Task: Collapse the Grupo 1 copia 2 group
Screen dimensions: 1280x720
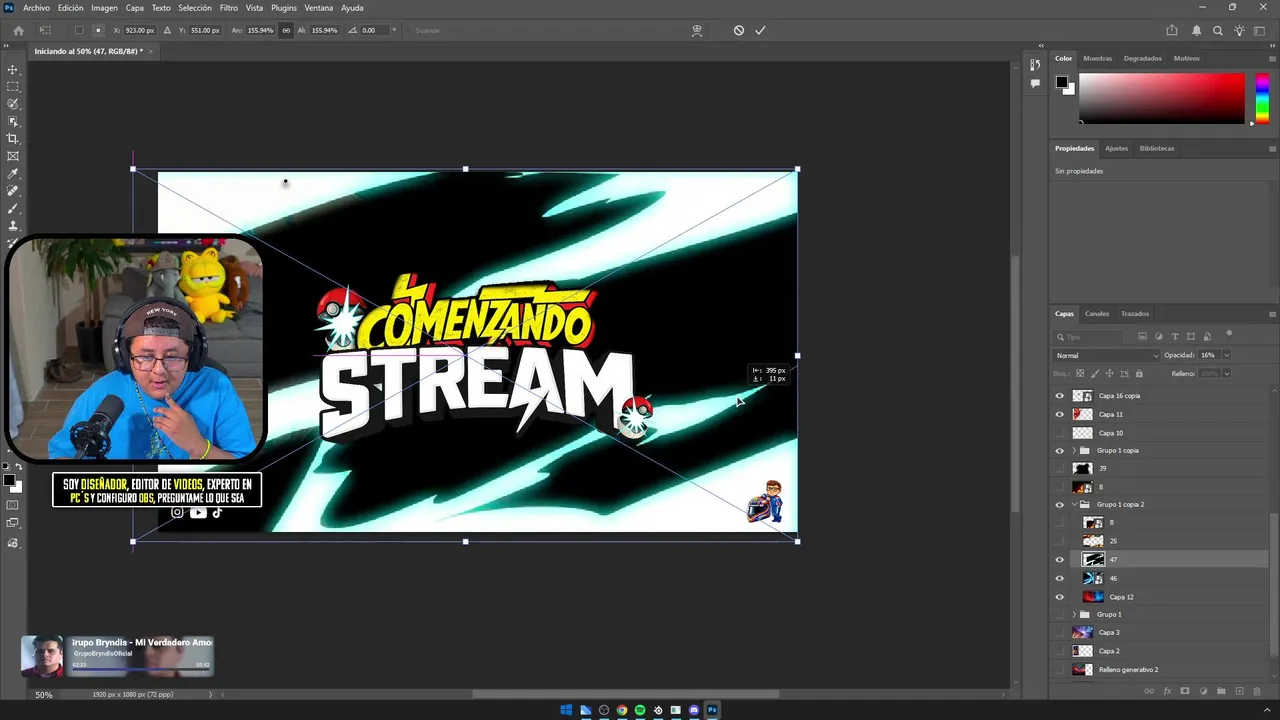Action: [1074, 505]
